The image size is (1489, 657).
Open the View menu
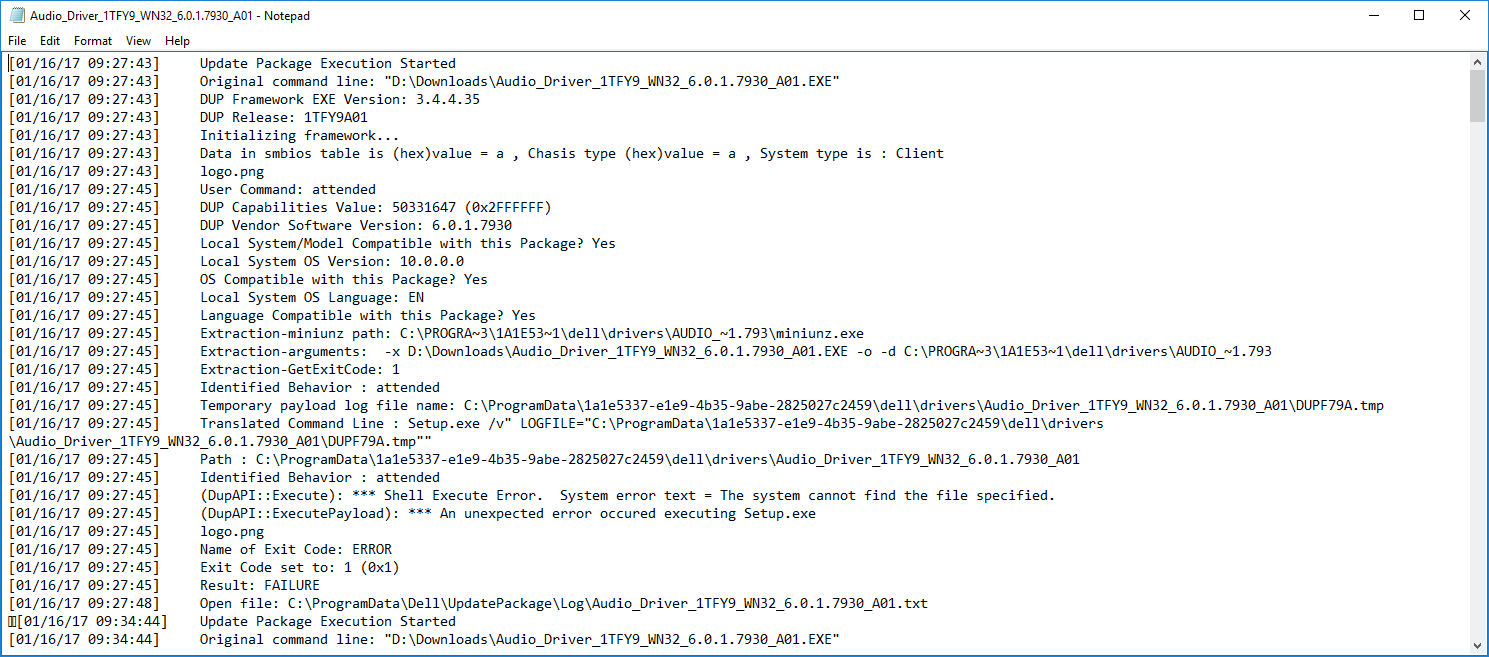pos(138,41)
